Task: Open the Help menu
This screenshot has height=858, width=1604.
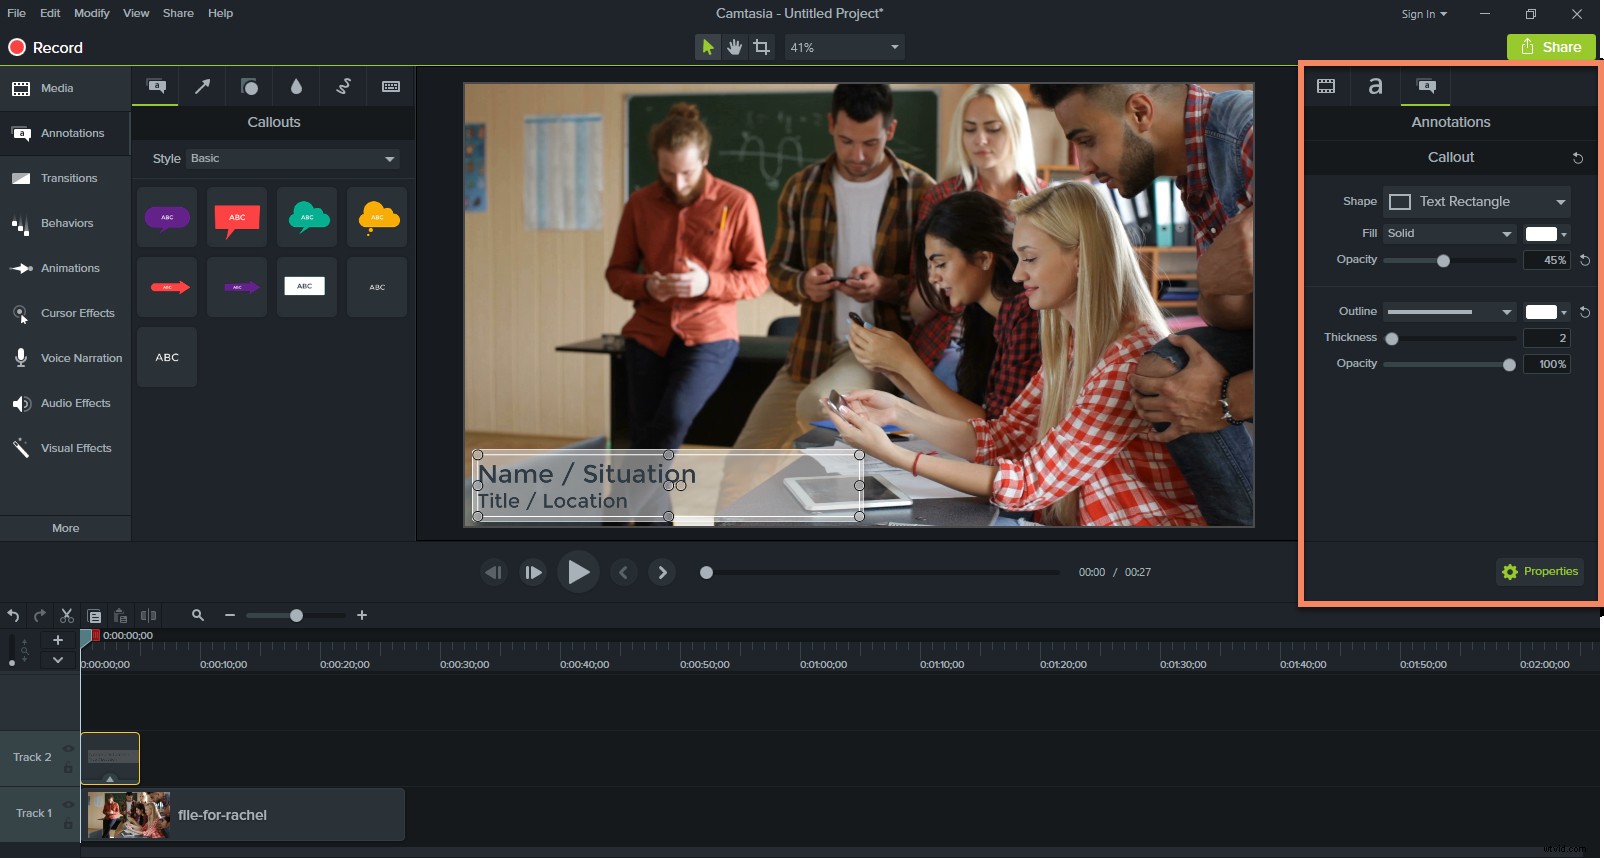Action: tap(220, 13)
